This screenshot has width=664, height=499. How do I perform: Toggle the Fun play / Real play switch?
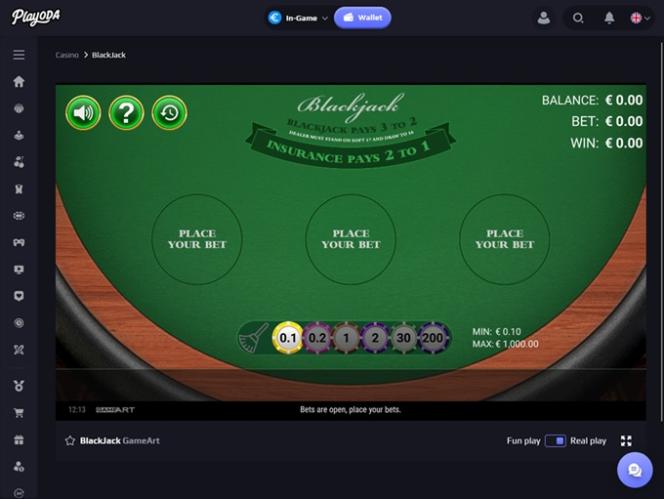point(555,441)
